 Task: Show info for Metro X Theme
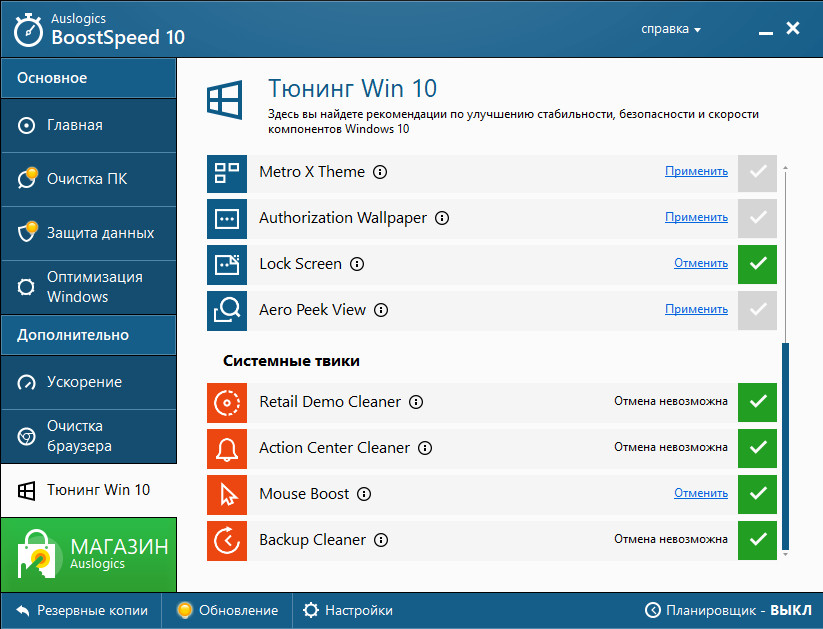(x=380, y=172)
